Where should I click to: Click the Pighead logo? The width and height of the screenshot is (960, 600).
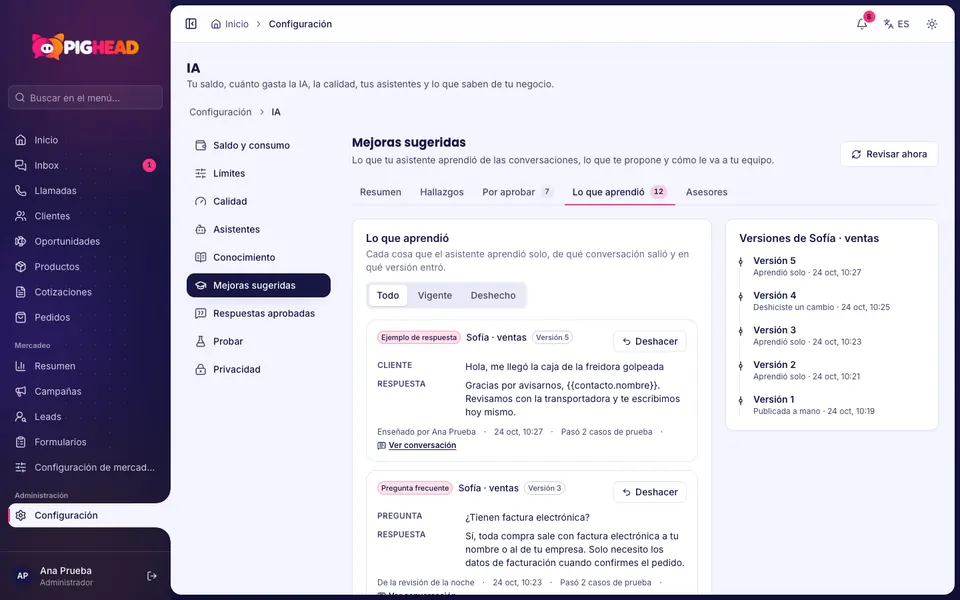coord(85,47)
